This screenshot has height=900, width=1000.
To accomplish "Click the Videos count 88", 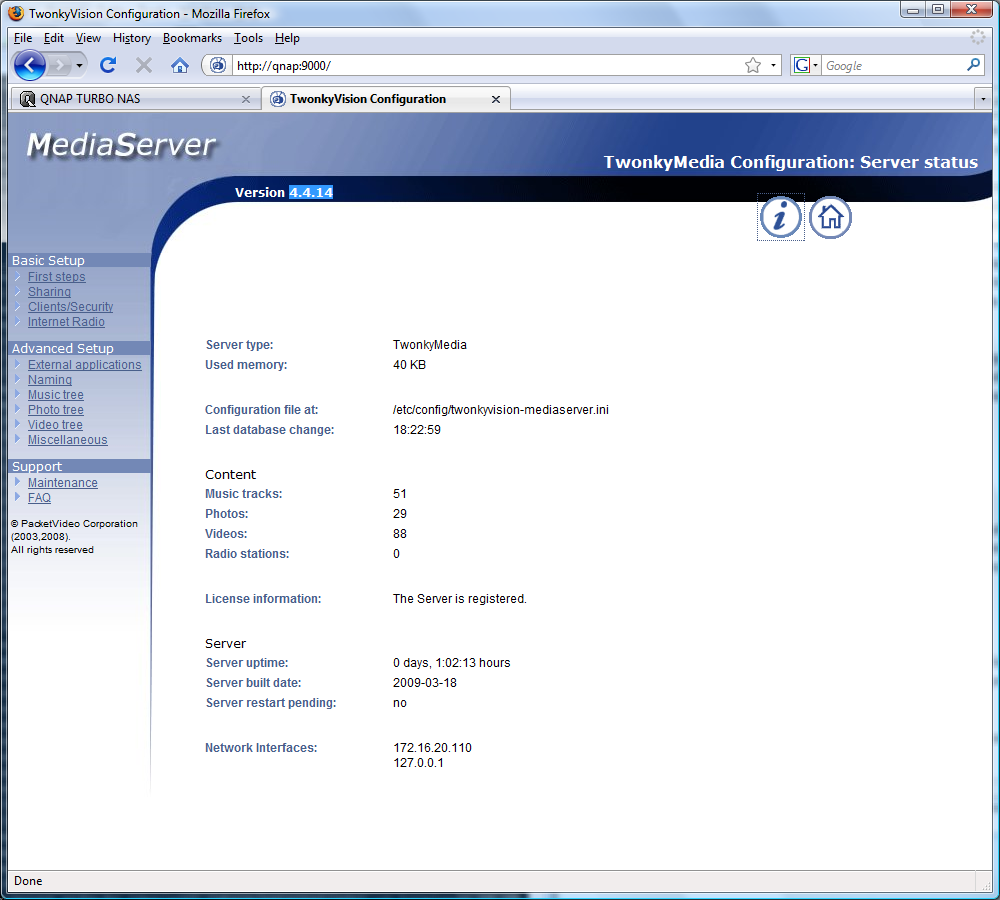I will coord(400,534).
